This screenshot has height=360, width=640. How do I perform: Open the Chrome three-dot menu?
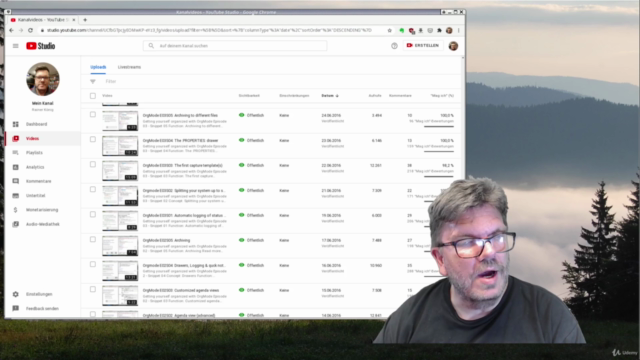459,30
